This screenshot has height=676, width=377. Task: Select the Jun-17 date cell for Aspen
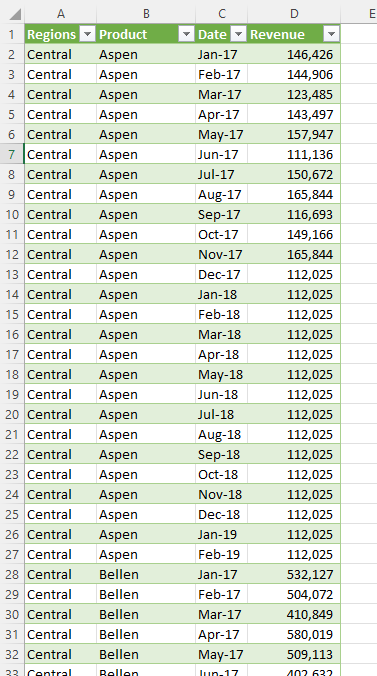pos(221,154)
